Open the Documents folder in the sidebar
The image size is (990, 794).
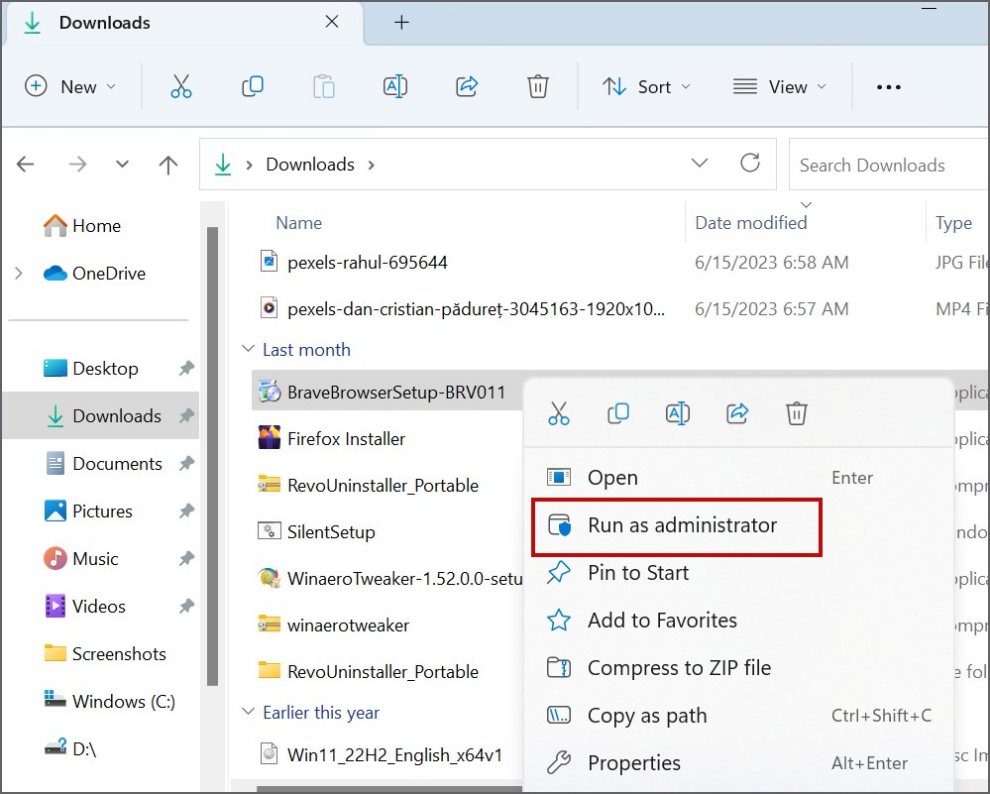coord(116,464)
